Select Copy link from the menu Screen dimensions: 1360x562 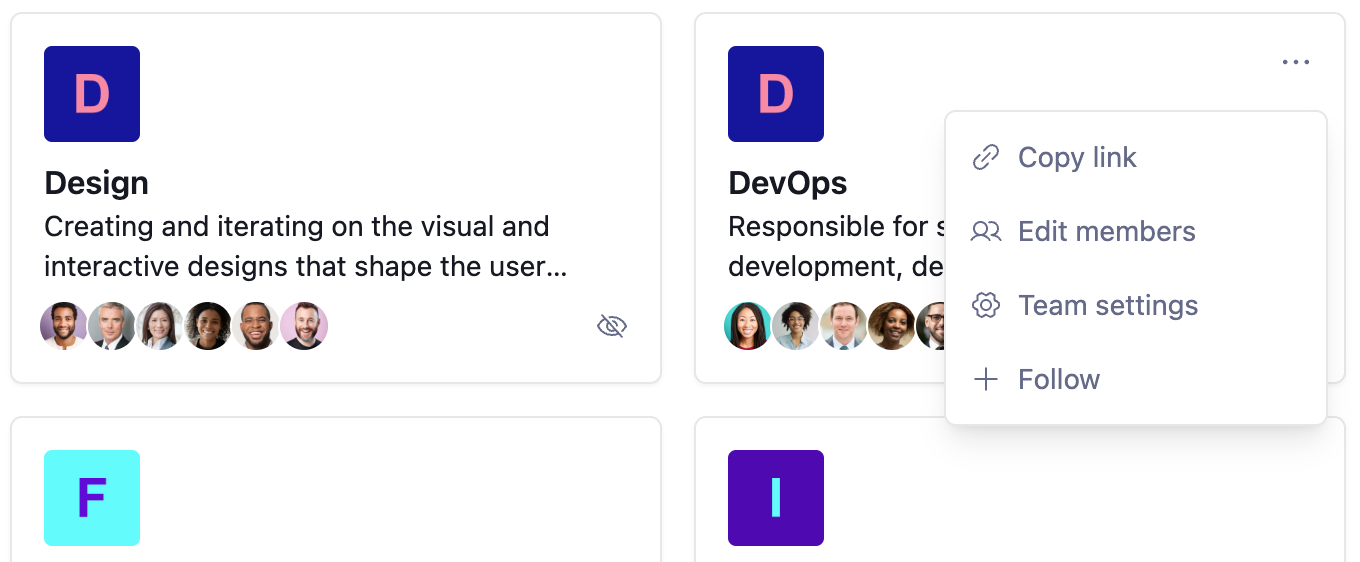click(x=1136, y=157)
